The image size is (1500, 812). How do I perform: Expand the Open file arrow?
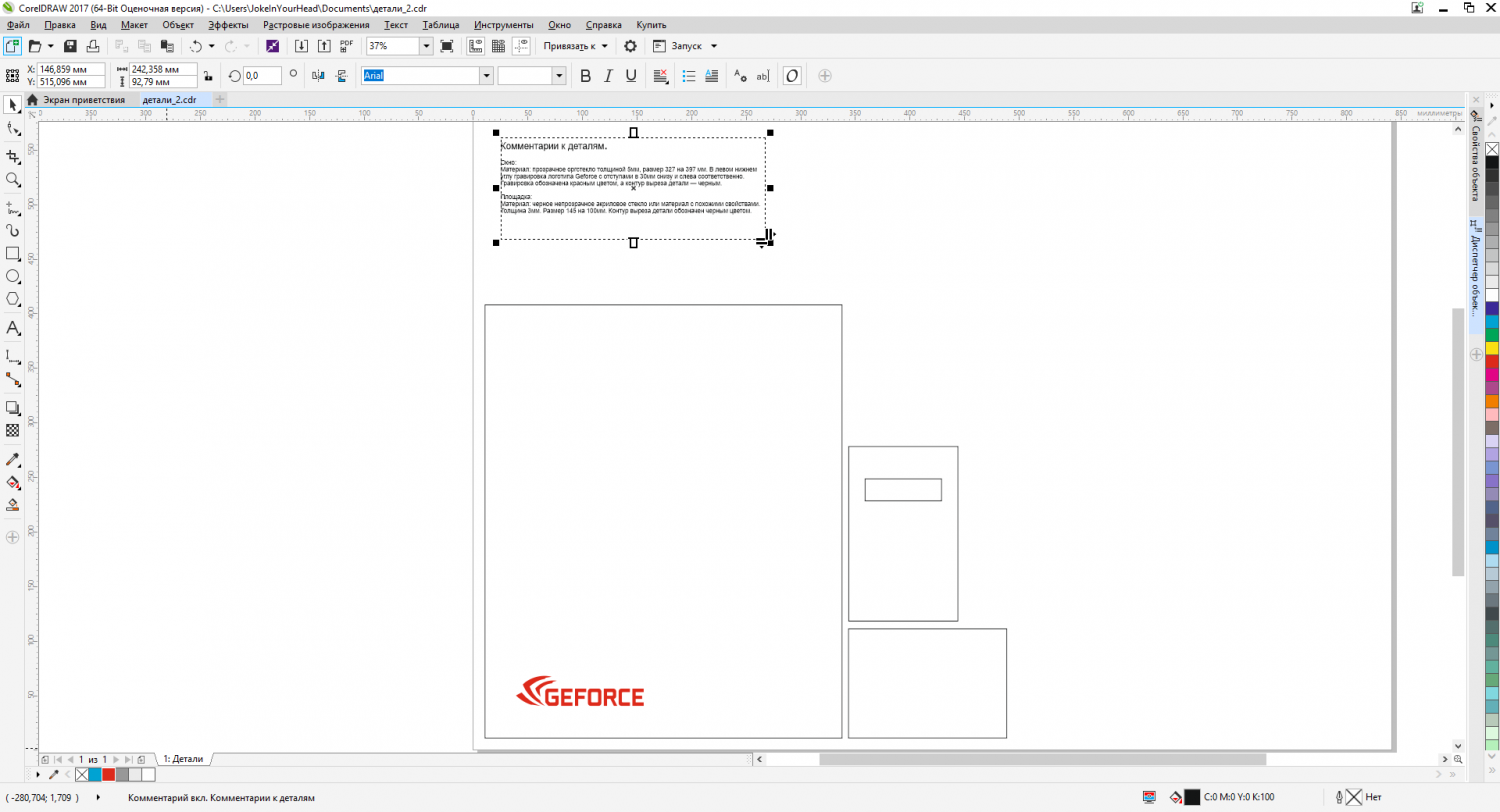51,46
